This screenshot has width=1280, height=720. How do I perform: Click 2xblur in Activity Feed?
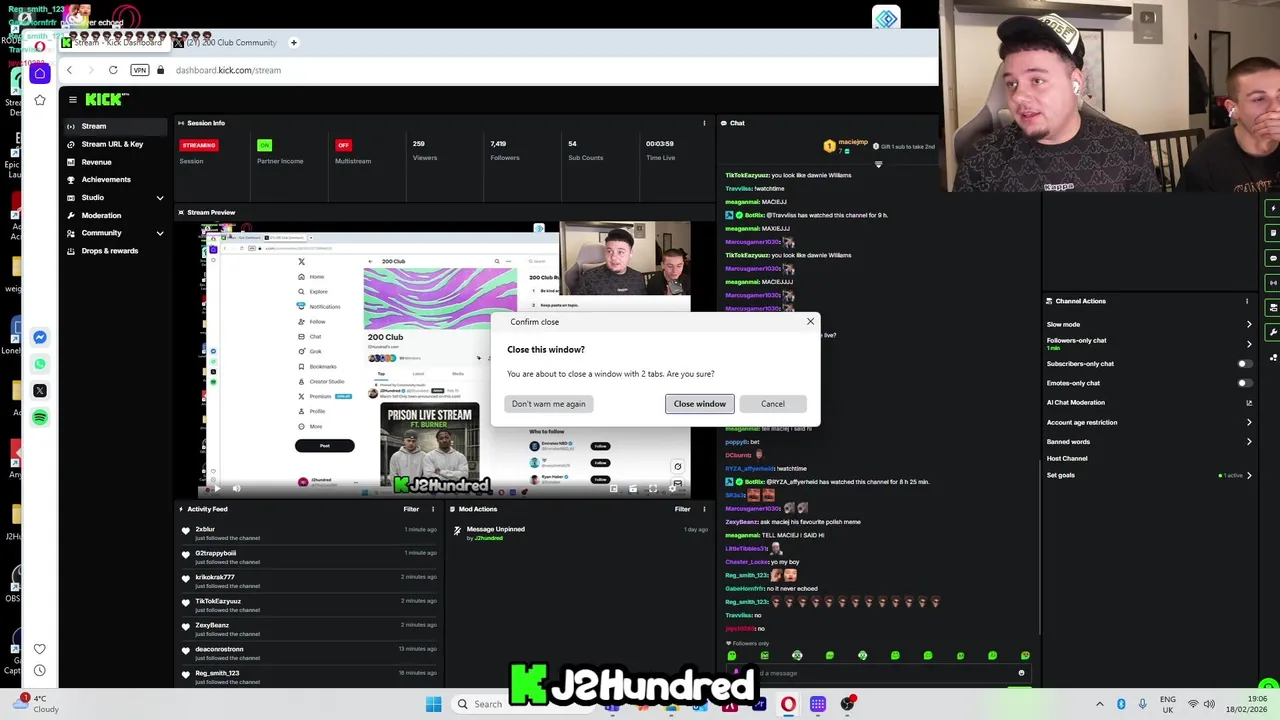coord(205,529)
